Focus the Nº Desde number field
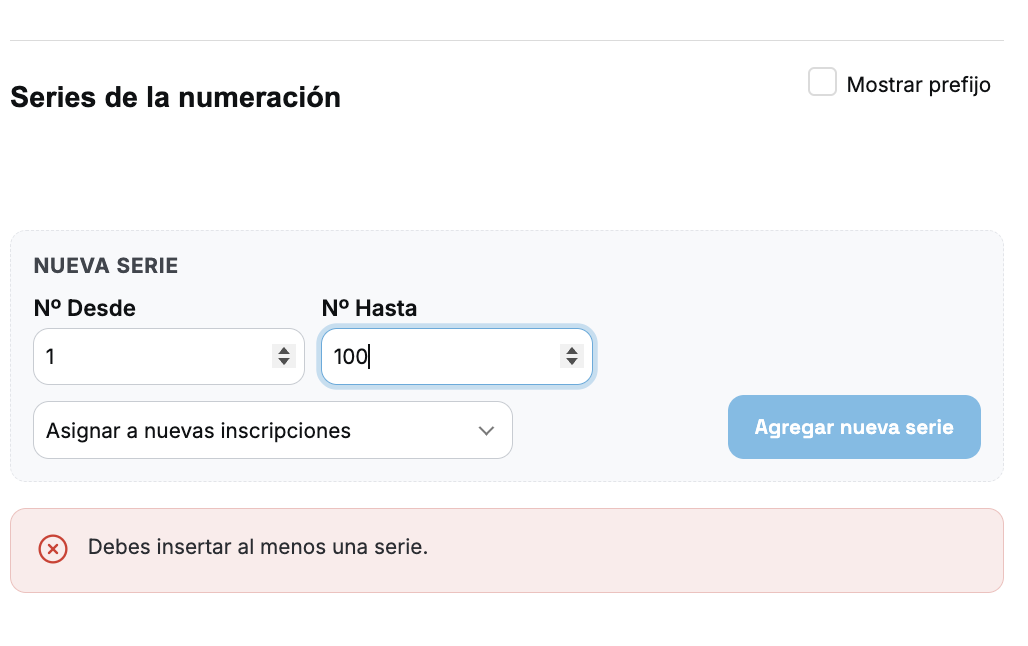 click(x=168, y=356)
